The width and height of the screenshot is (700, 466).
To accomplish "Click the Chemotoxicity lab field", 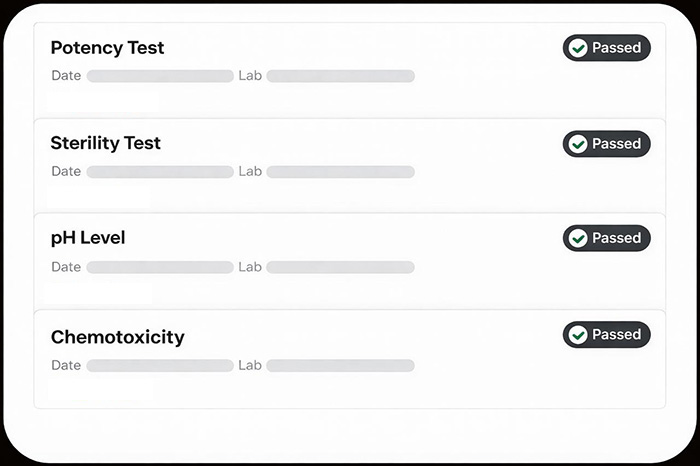I will tap(340, 366).
